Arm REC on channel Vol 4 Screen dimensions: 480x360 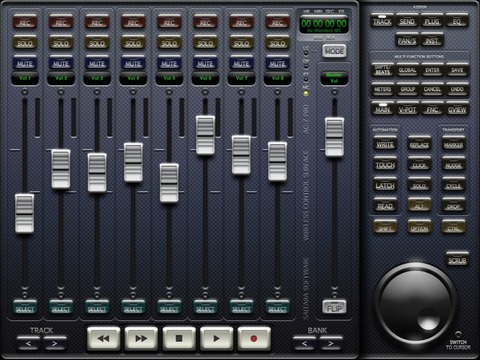(x=133, y=22)
